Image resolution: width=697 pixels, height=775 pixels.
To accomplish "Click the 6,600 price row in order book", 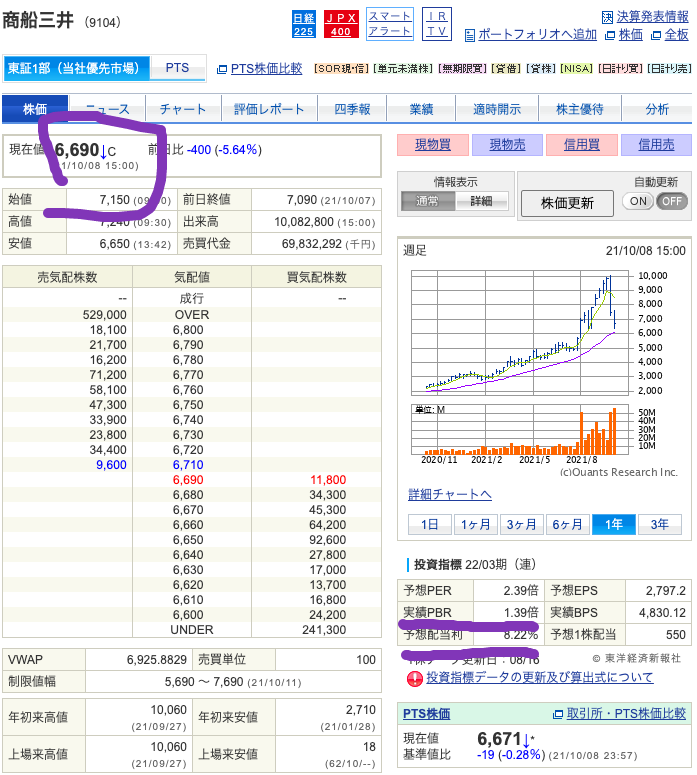I will click(192, 614).
